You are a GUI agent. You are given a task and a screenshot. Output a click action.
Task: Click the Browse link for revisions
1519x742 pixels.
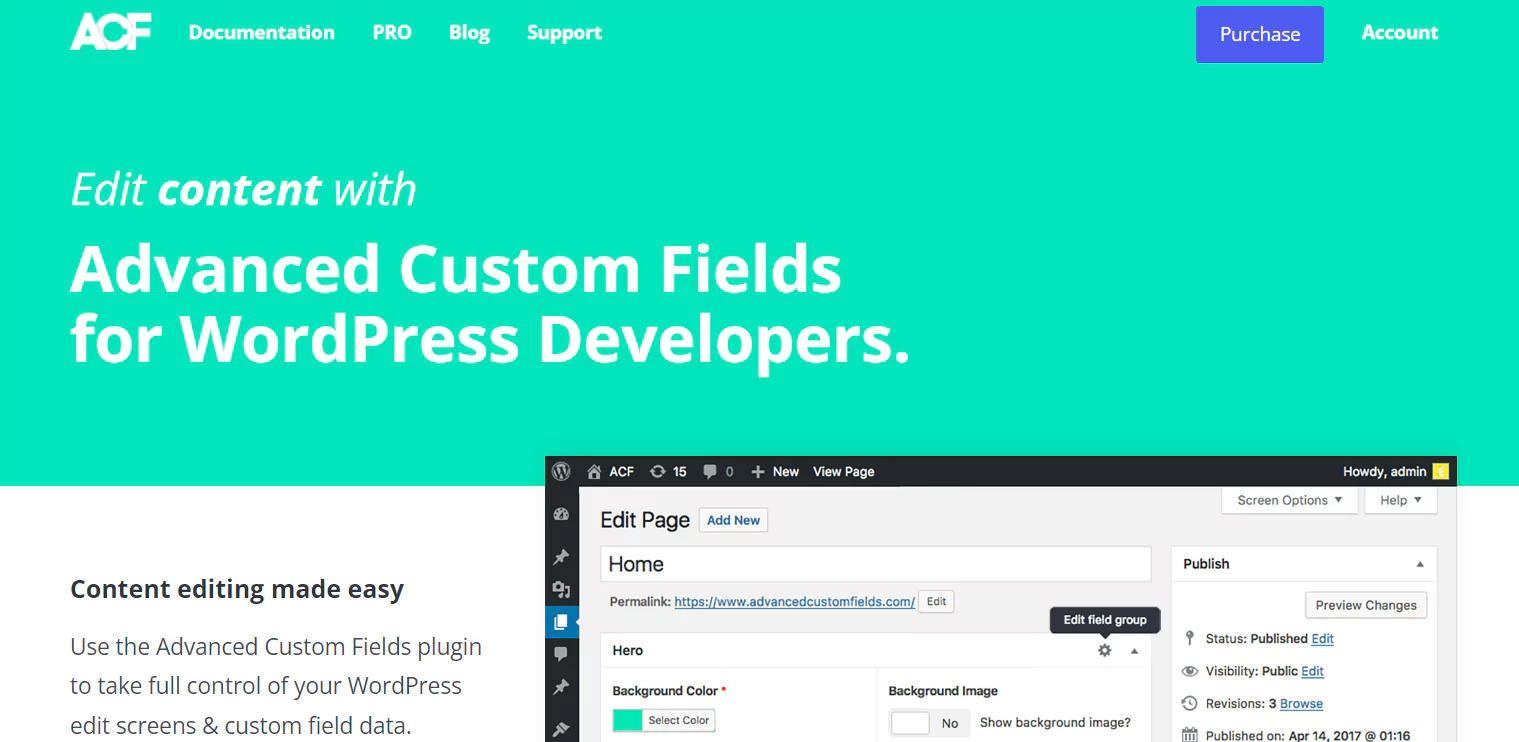coord(1301,703)
